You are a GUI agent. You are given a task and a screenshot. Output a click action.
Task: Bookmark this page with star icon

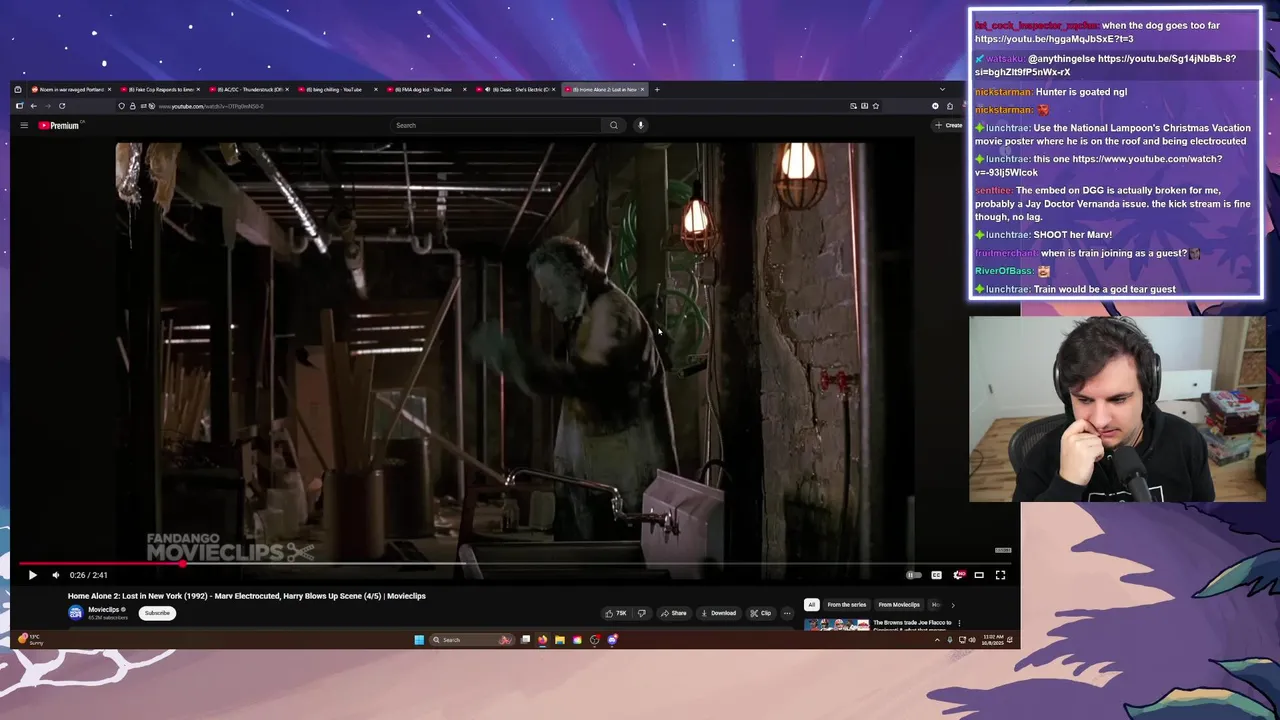pos(876,106)
